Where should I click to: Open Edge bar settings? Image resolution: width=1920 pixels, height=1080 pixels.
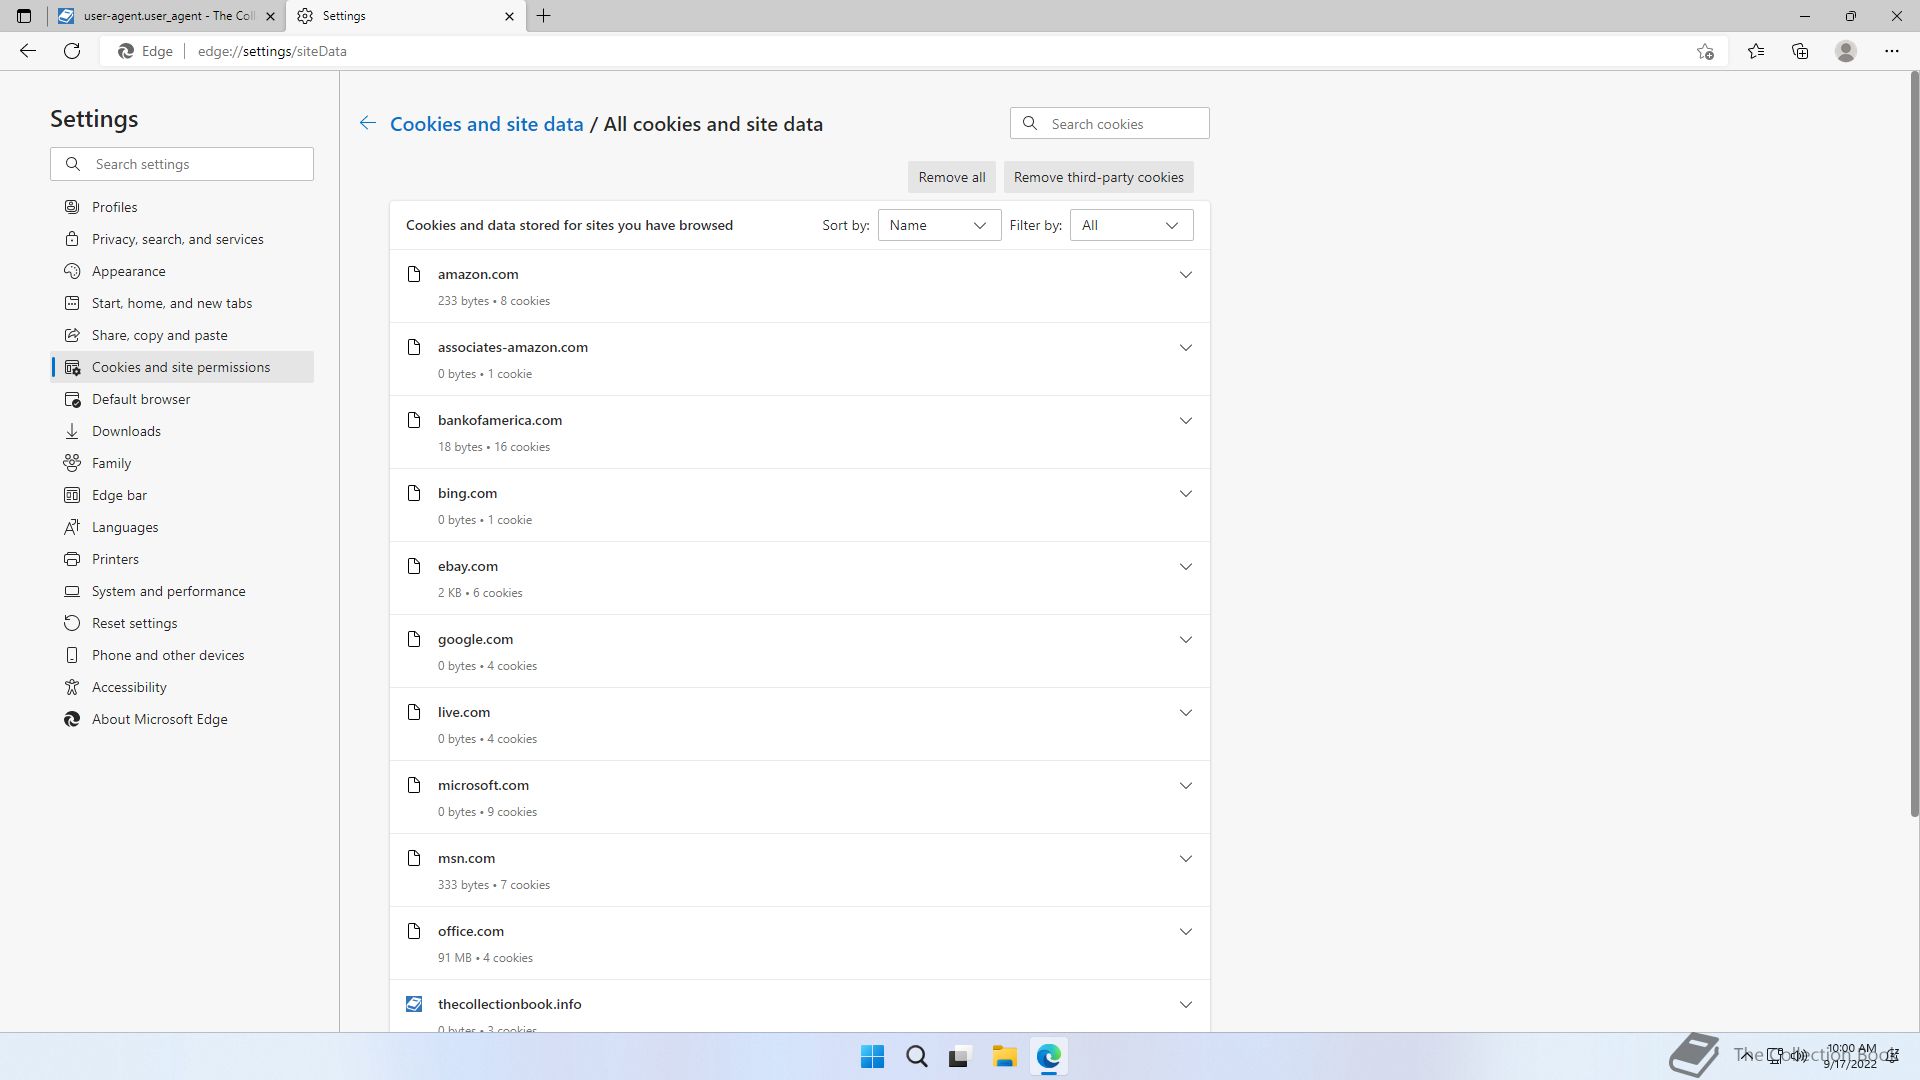tap(182, 495)
